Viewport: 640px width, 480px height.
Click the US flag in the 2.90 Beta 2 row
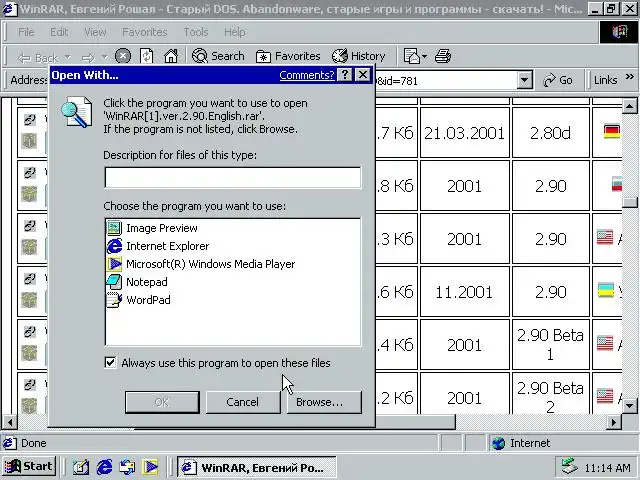605,396
